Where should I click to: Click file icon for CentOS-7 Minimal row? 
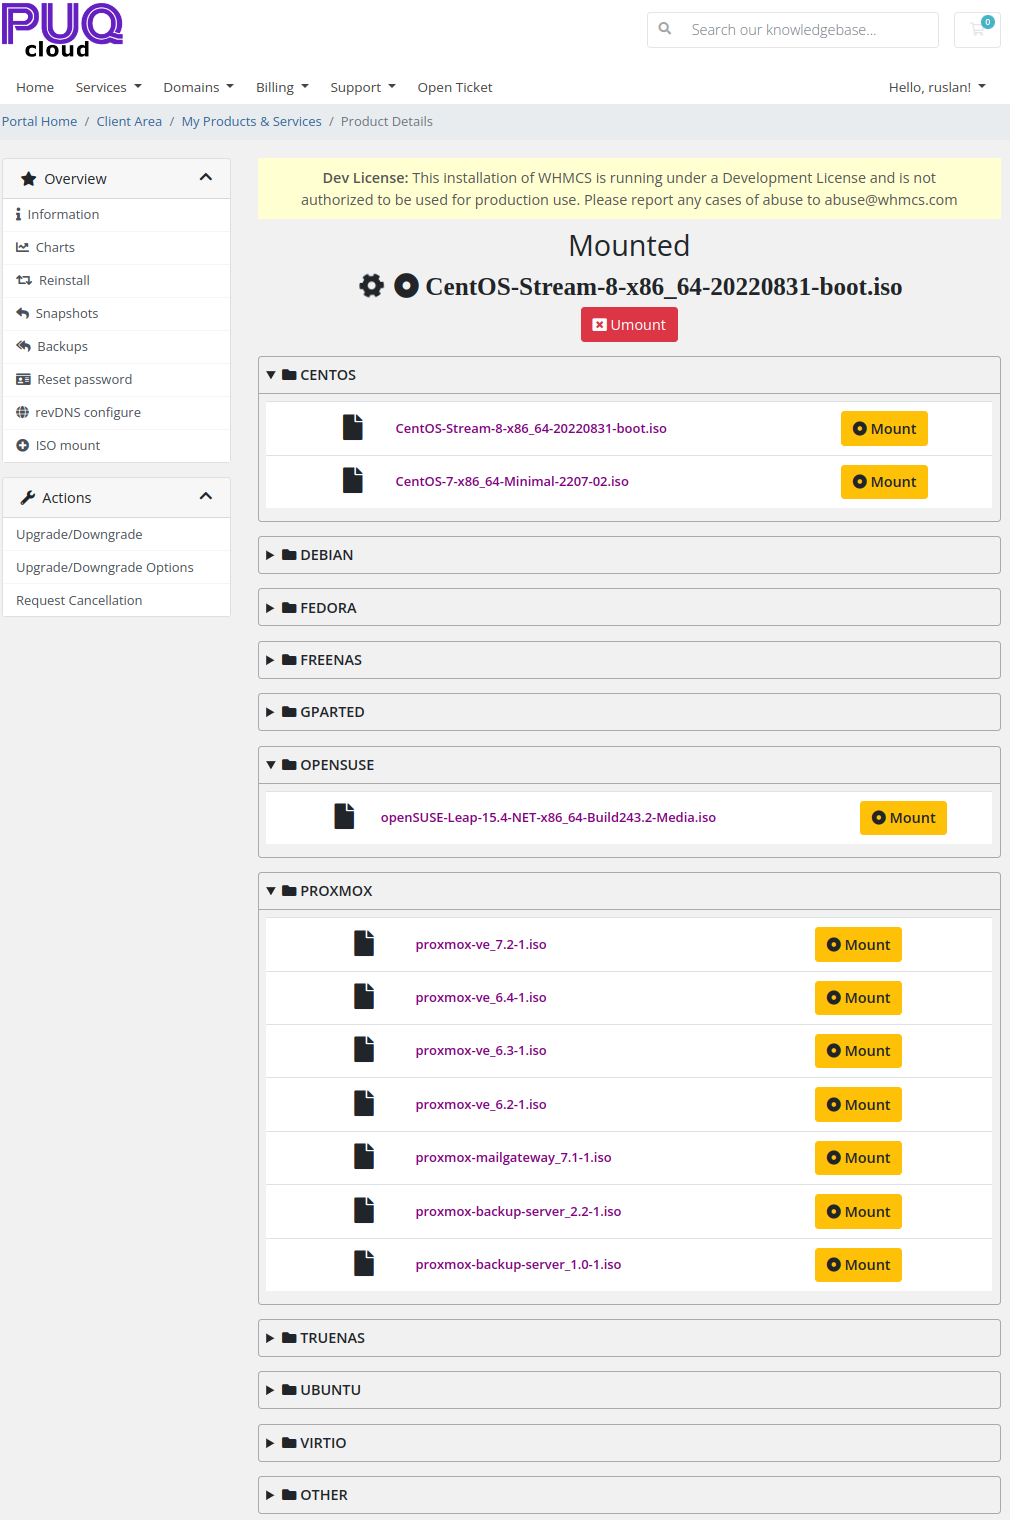point(353,481)
